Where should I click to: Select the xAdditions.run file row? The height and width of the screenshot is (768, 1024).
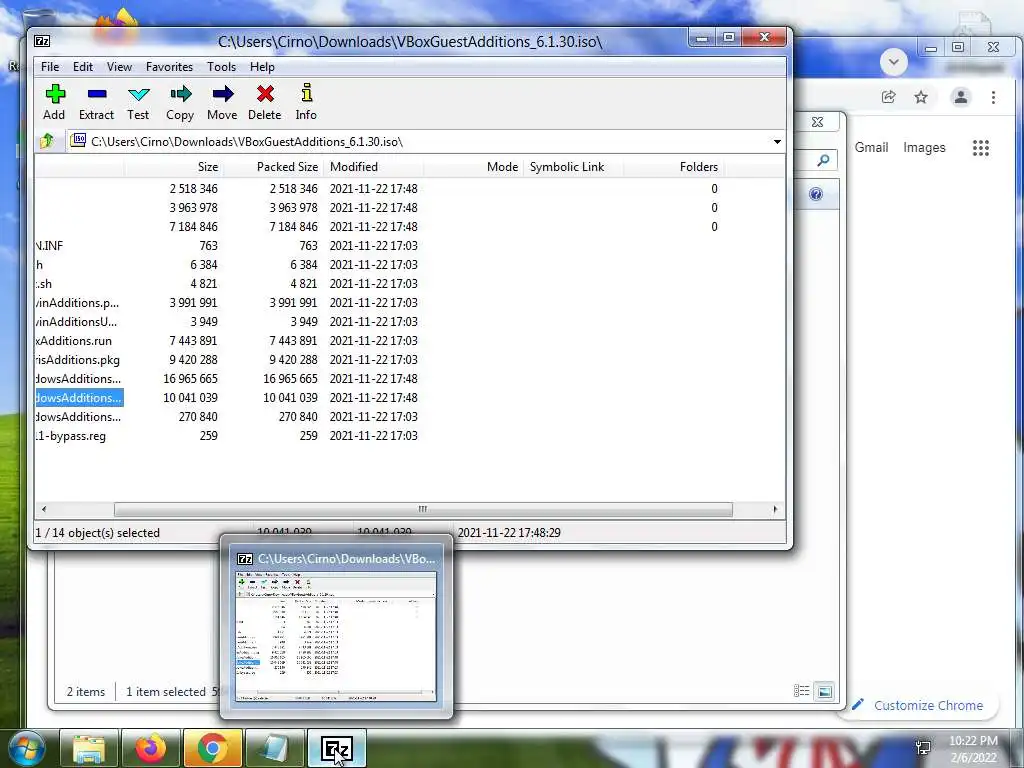pos(409,341)
